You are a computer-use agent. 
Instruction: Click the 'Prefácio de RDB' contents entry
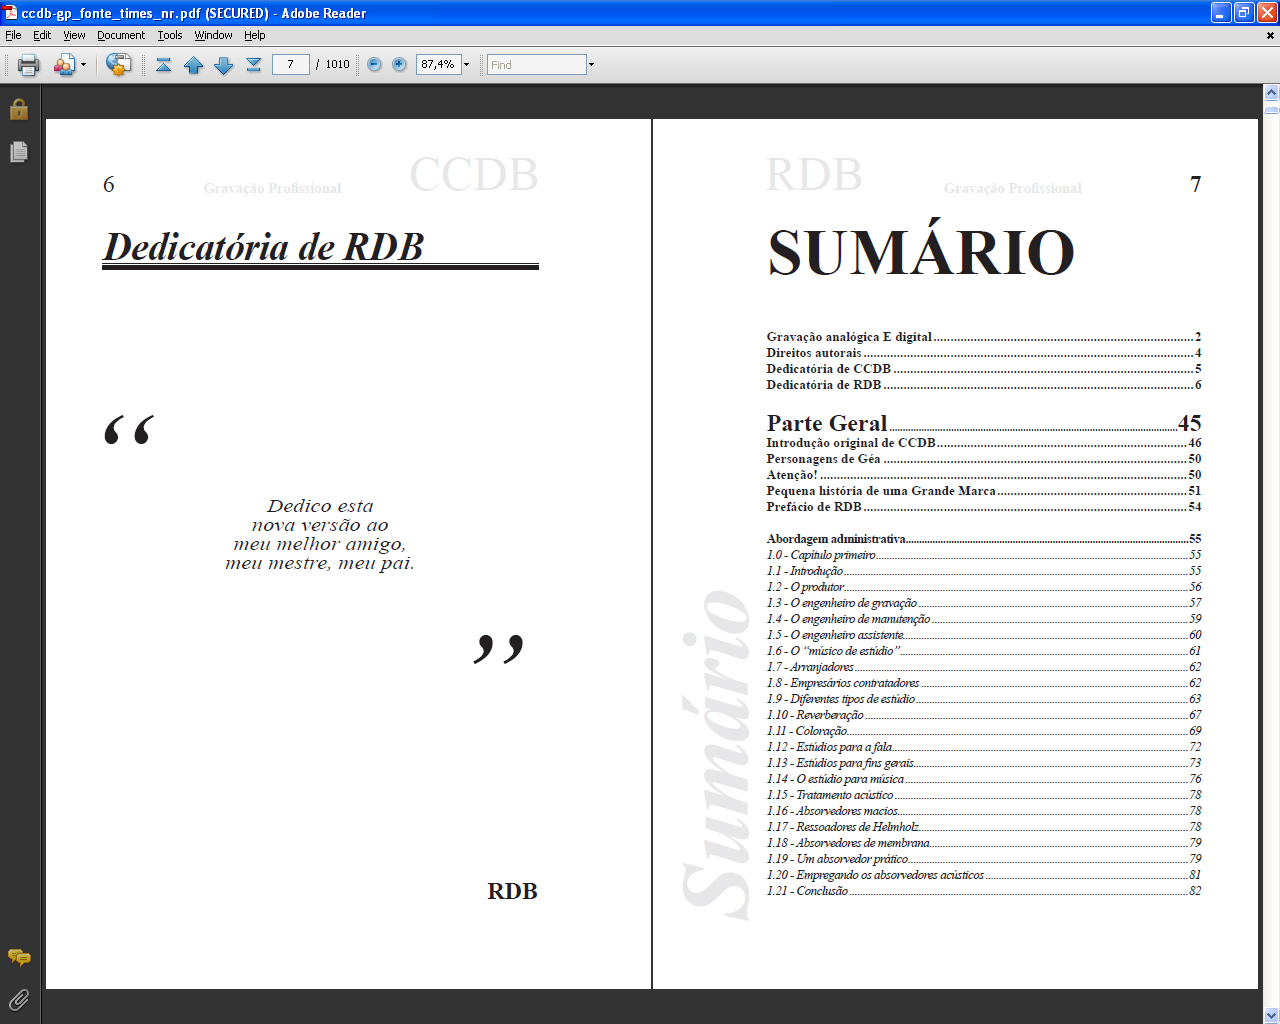tap(813, 507)
